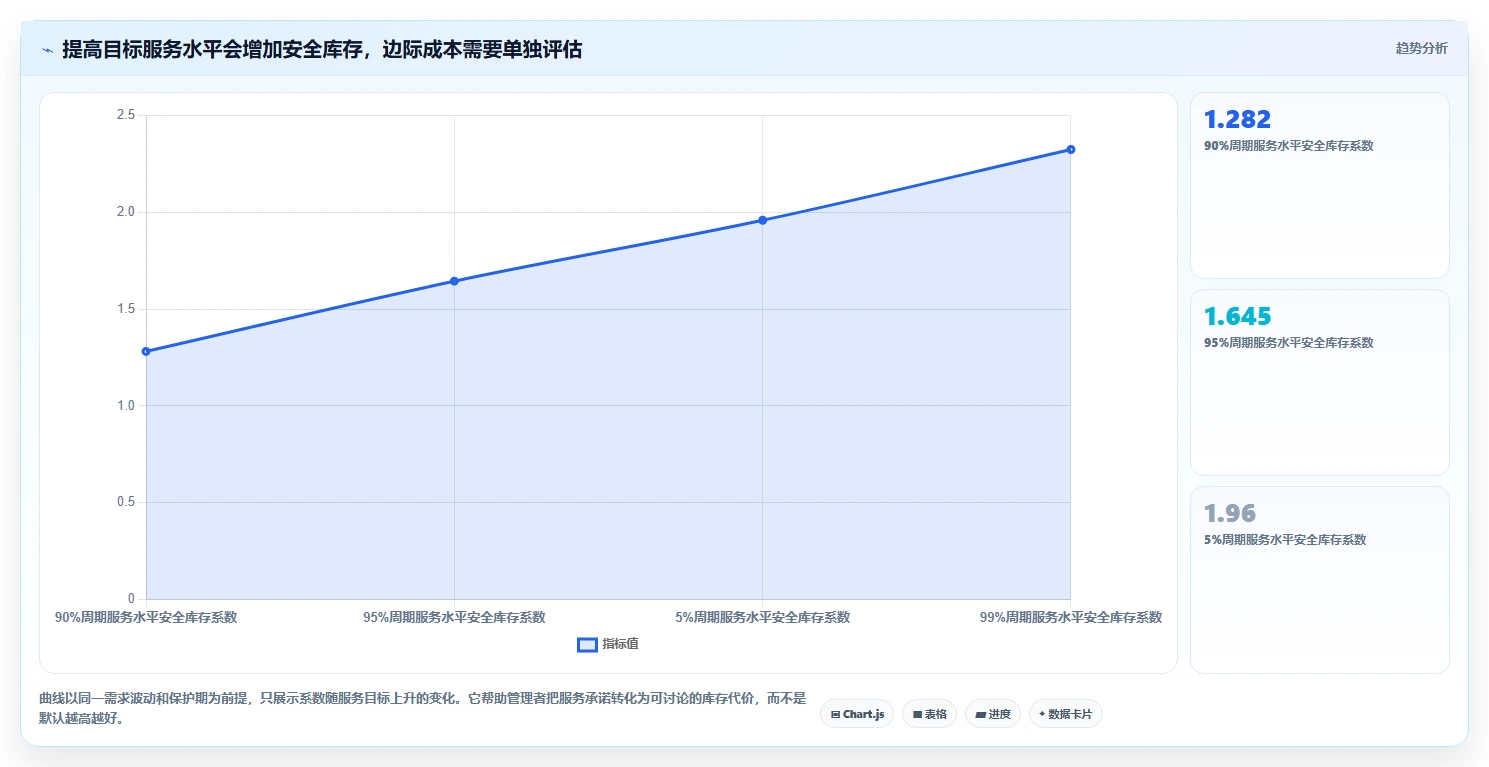Click the 0.5 y-axis tick label
Viewport: 1489px width, 767px height.
pos(126,502)
